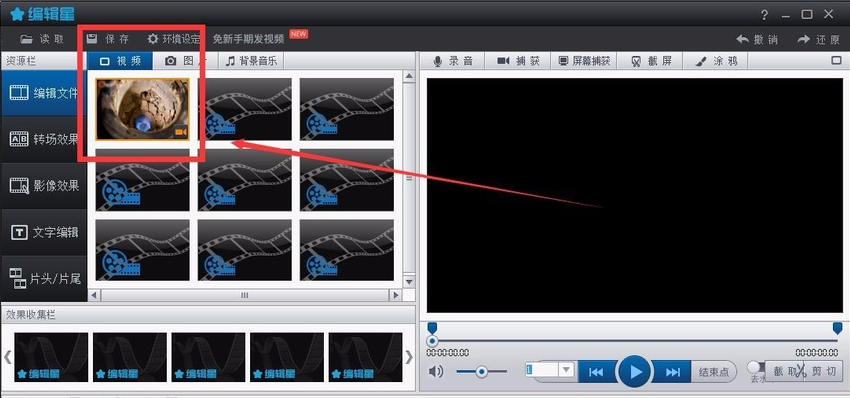850x398 pixels.
Task: Click the start trim marker
Action: click(x=432, y=328)
